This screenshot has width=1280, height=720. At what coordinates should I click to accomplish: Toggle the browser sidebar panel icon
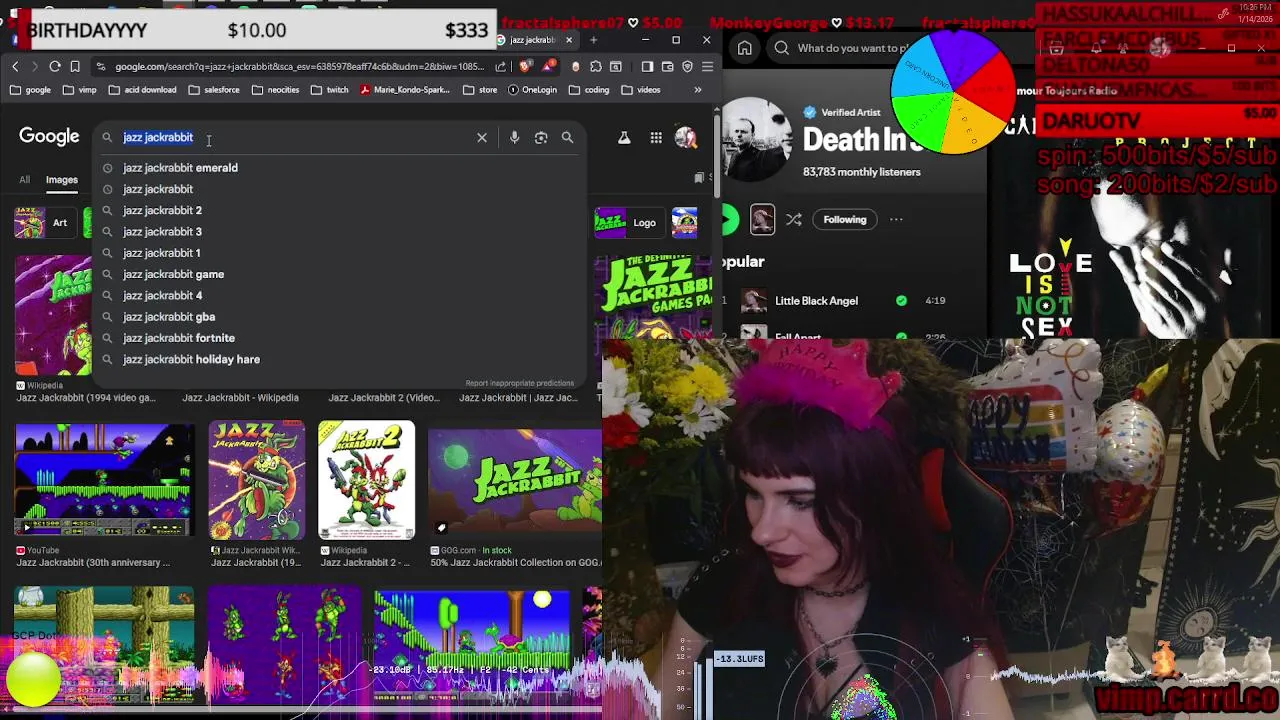[647, 67]
